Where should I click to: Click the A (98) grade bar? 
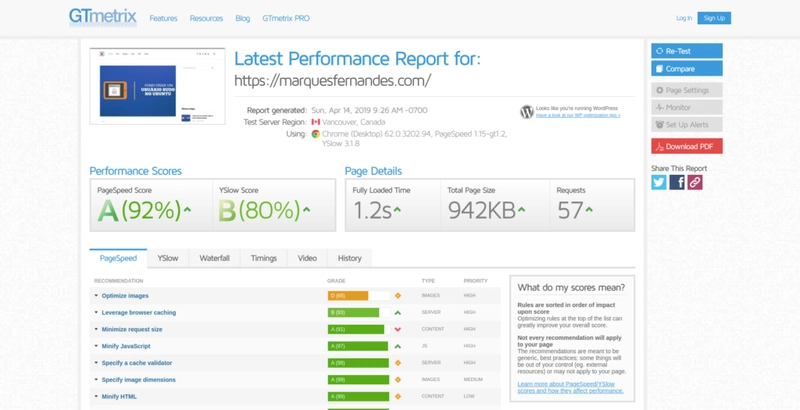[x=359, y=363]
